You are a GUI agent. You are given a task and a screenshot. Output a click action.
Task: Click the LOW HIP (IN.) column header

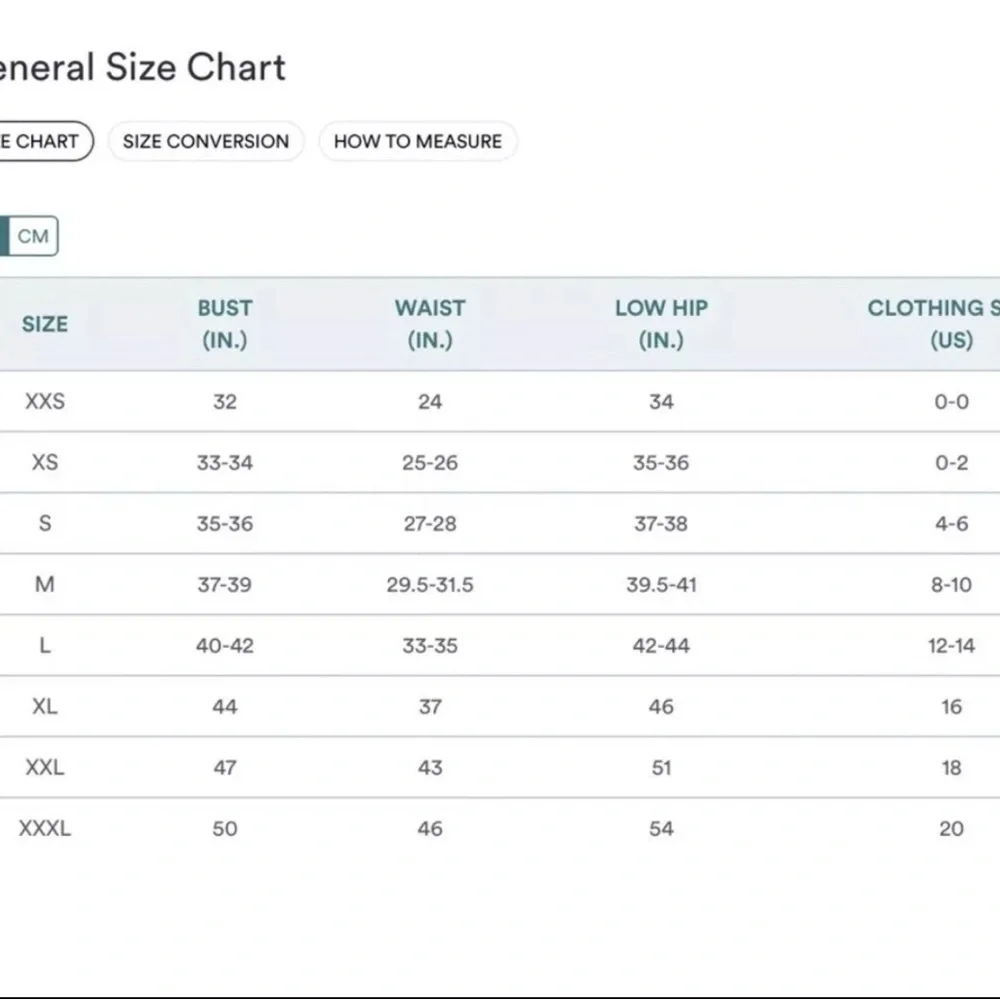[x=661, y=324]
